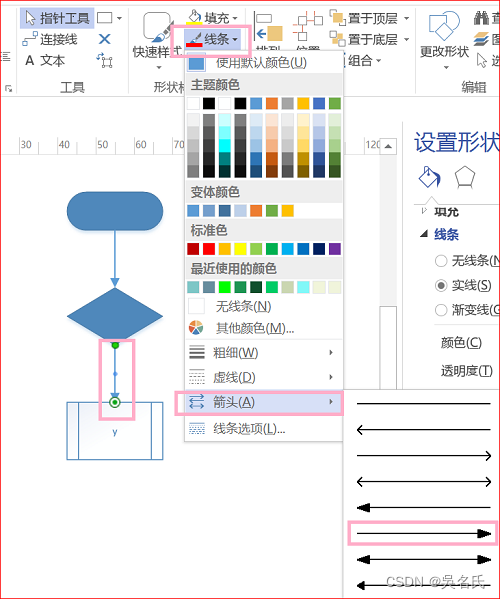The image size is (500, 599).
Task: Open the Quick Styles (快速样式) gallery
Action: [157, 40]
